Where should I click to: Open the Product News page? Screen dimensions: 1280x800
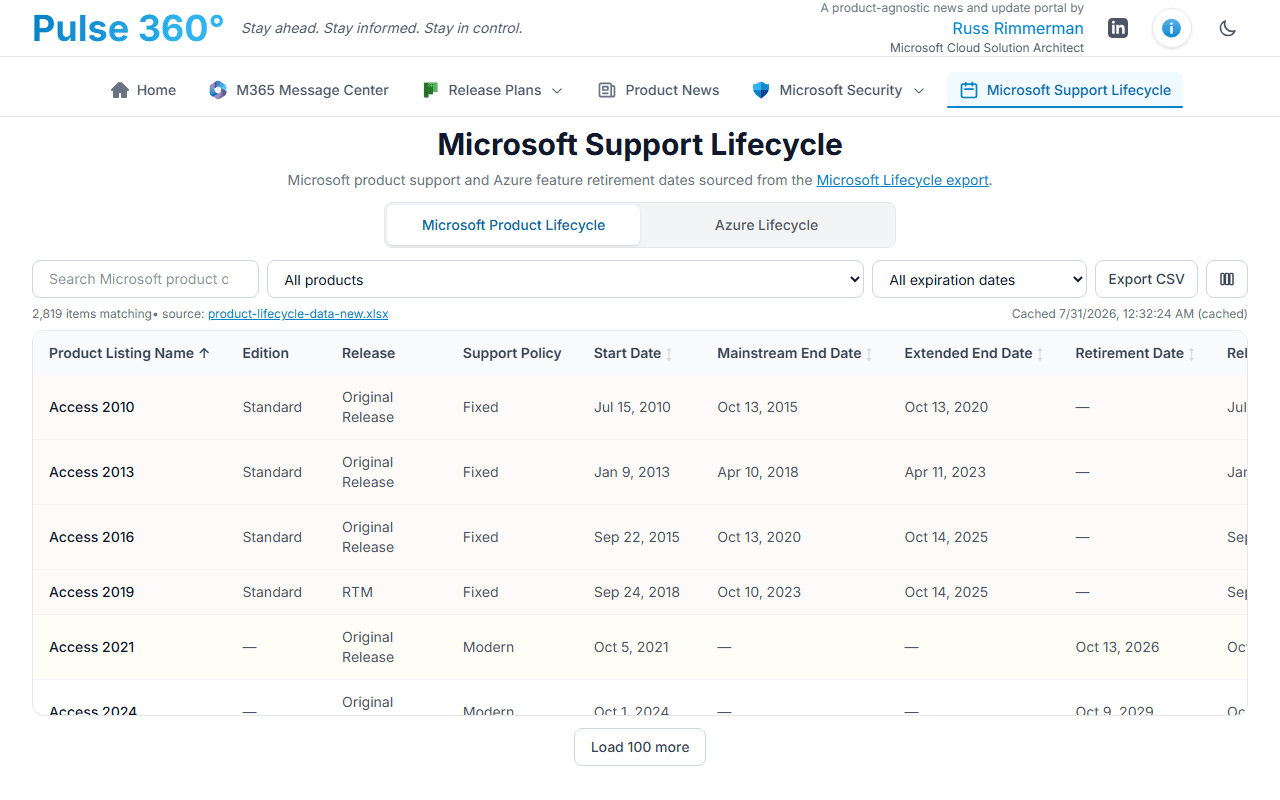click(x=658, y=90)
